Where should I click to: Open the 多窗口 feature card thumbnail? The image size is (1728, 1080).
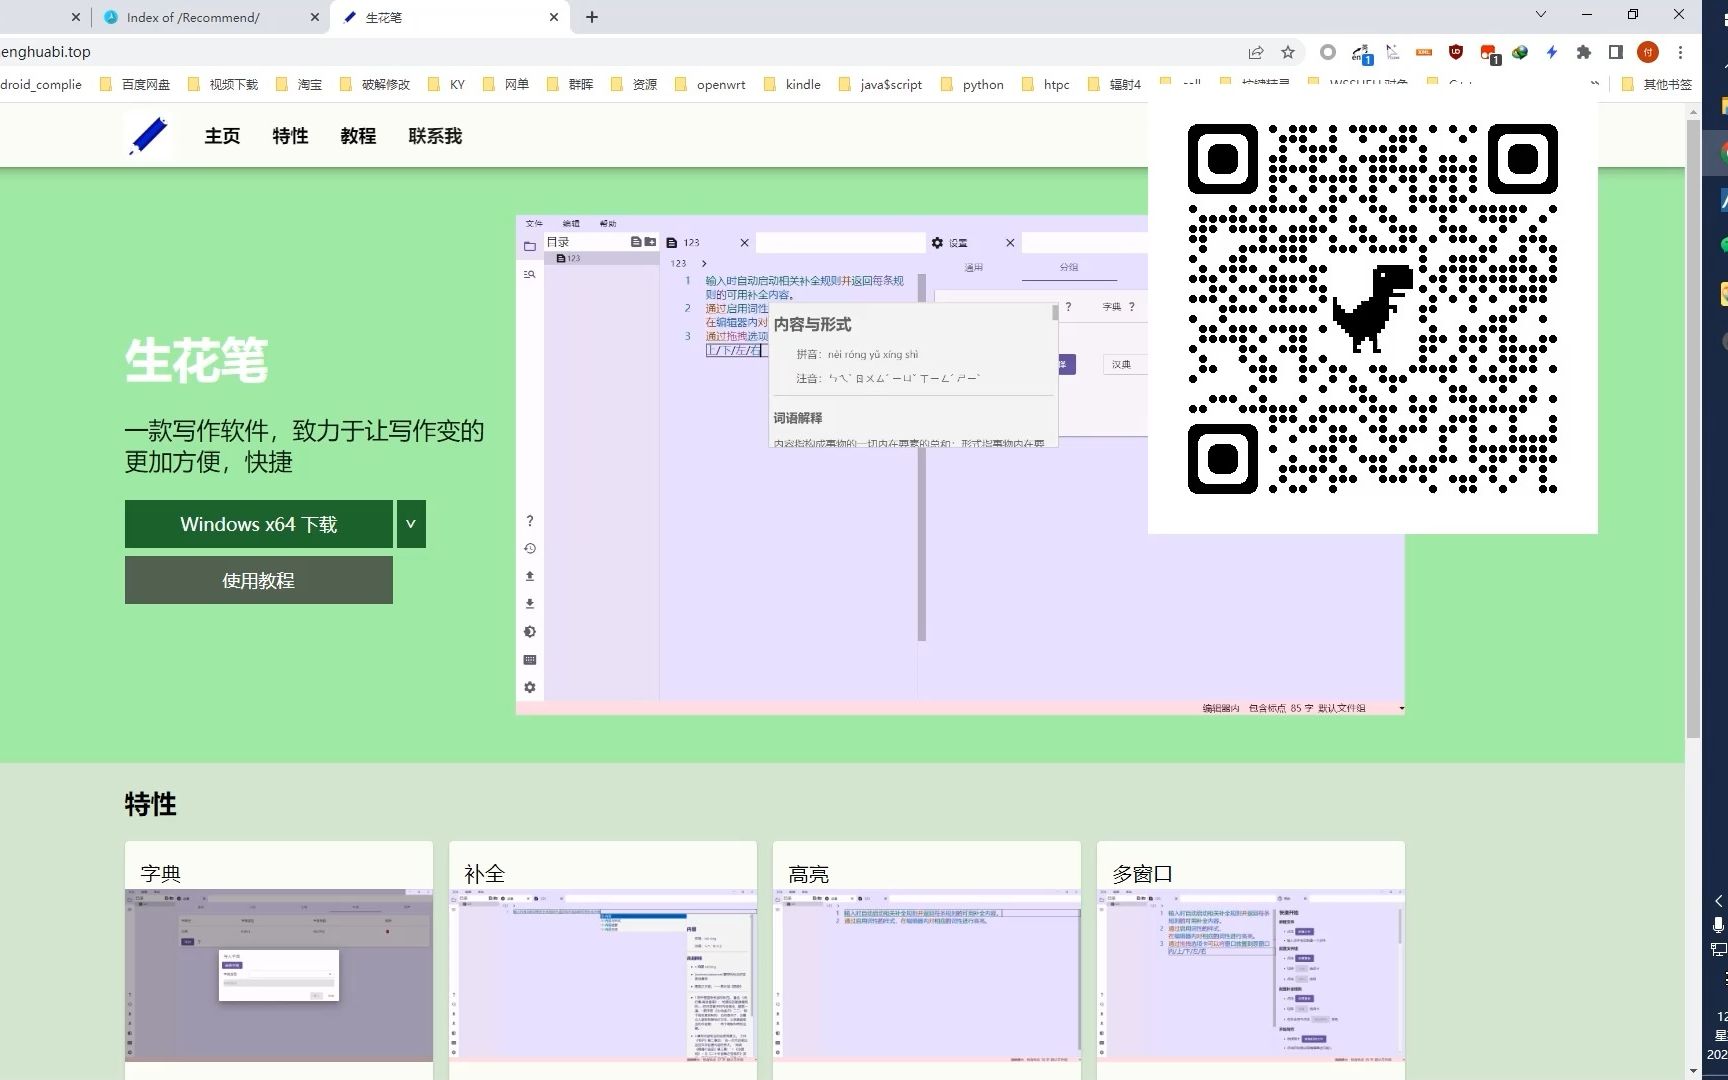[x=1251, y=975]
